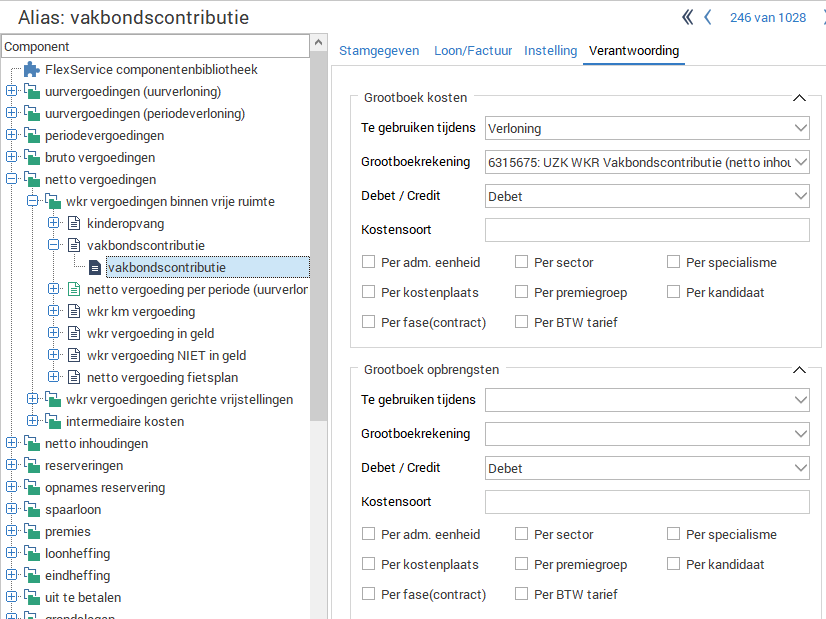Select wkr vergoeding NIET in geld item
Viewport: 826px width, 619px height.
[166, 355]
